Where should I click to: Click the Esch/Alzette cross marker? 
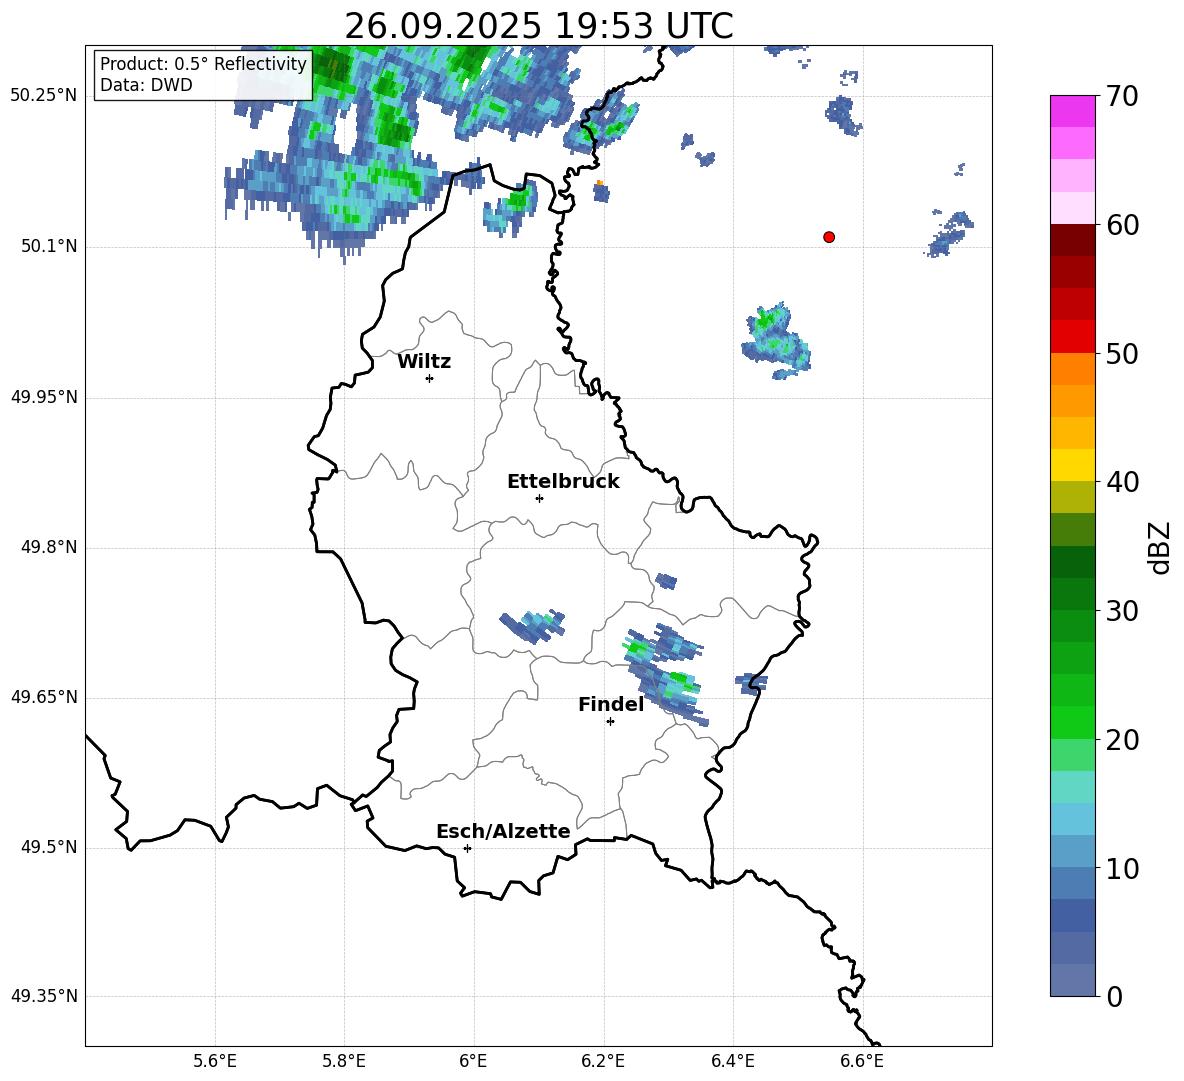467,848
